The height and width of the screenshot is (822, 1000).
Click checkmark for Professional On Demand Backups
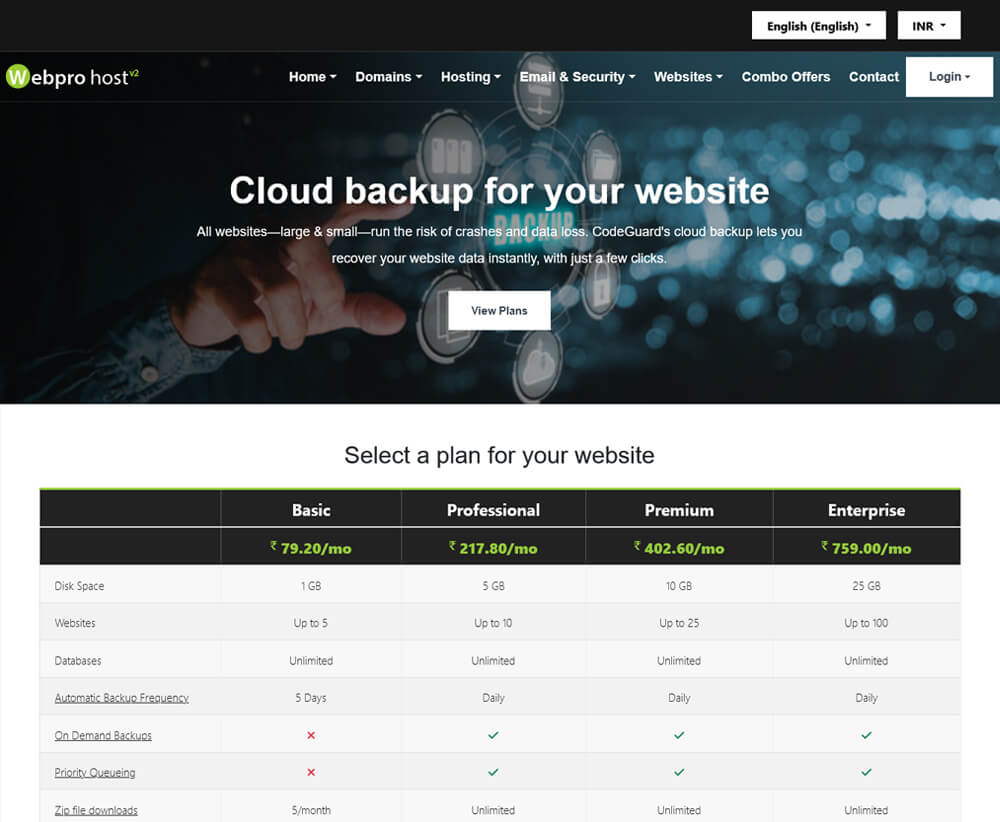(493, 735)
